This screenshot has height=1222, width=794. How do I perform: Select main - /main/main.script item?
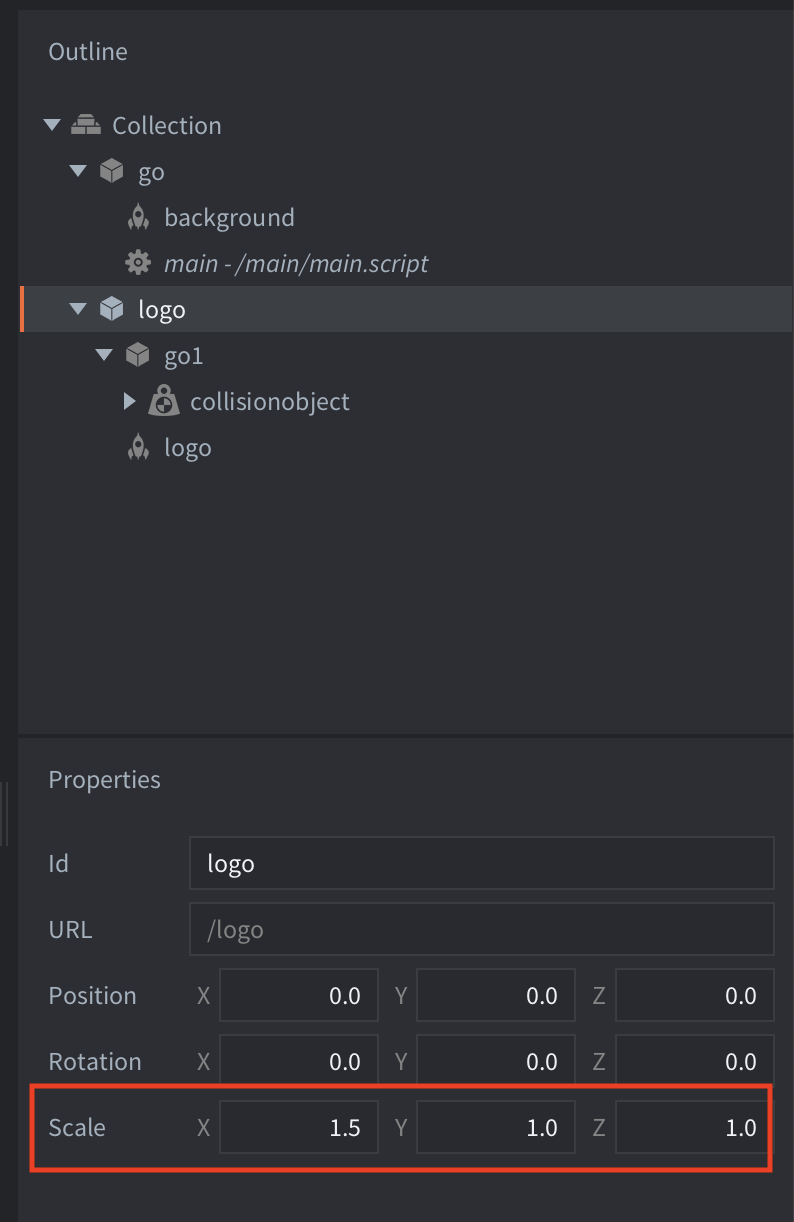296,263
